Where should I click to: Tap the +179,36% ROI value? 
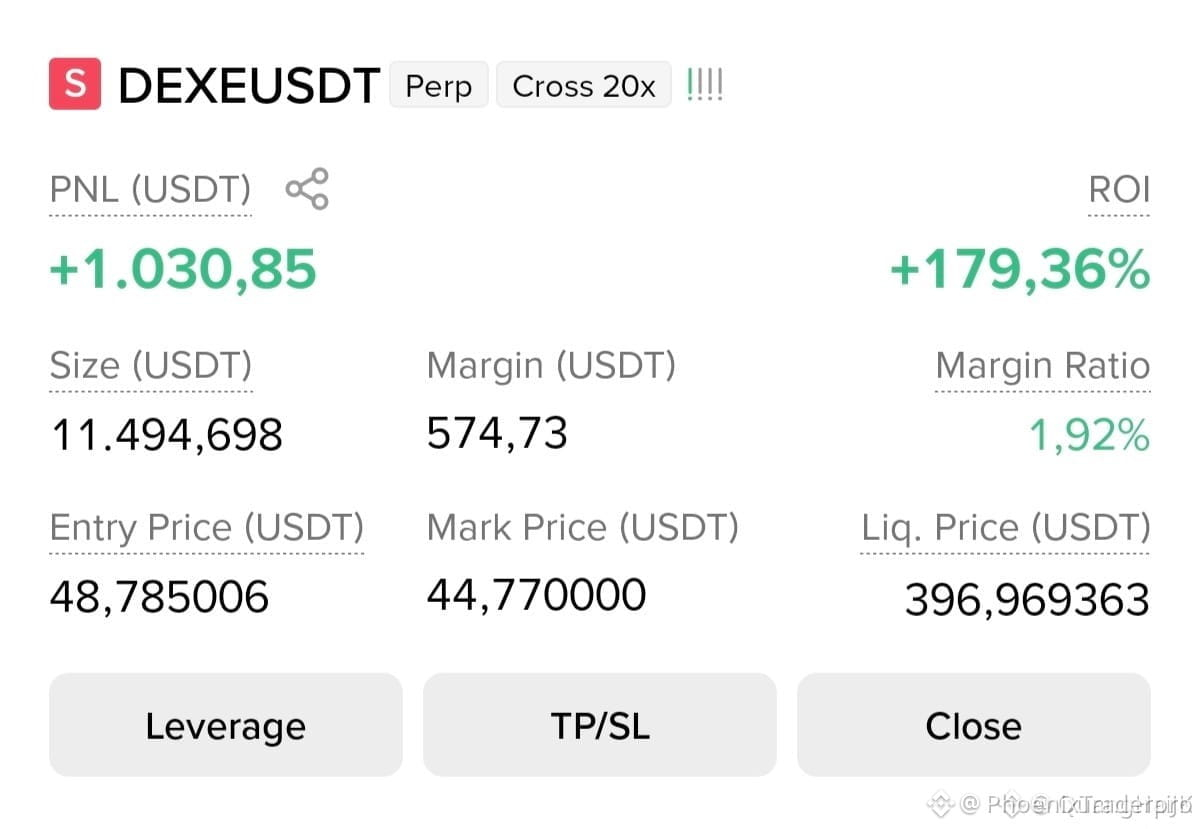coord(1020,270)
